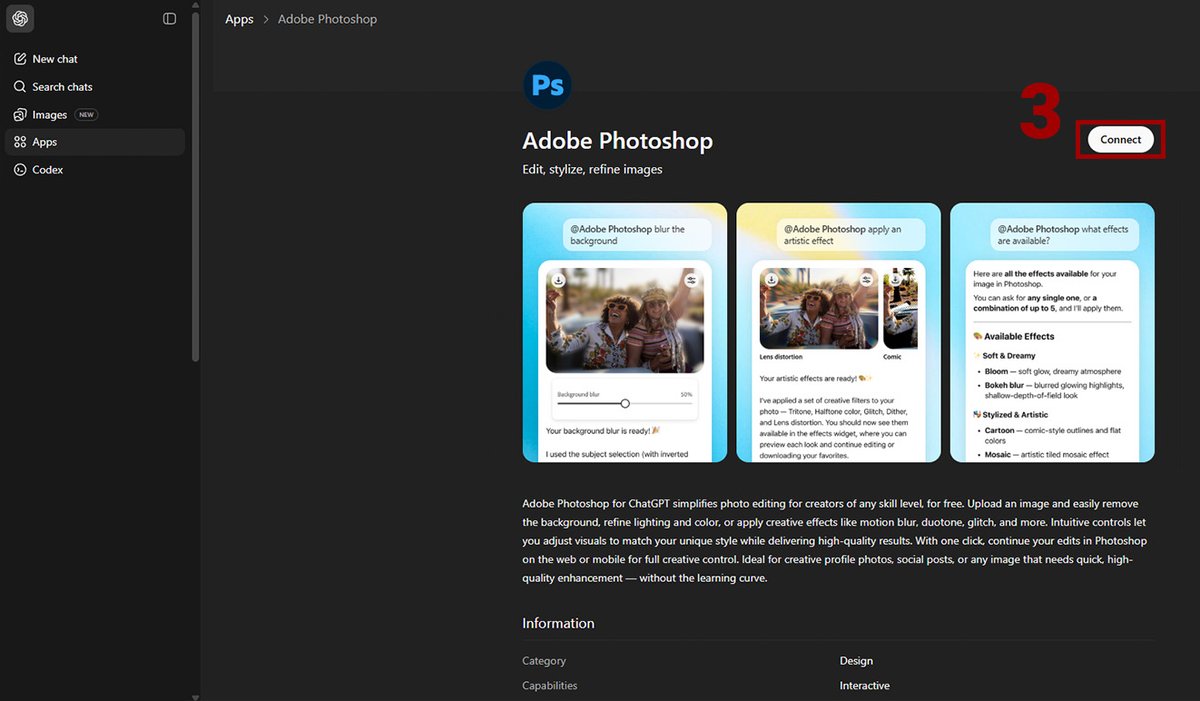Open Search chats in sidebar

(95, 87)
